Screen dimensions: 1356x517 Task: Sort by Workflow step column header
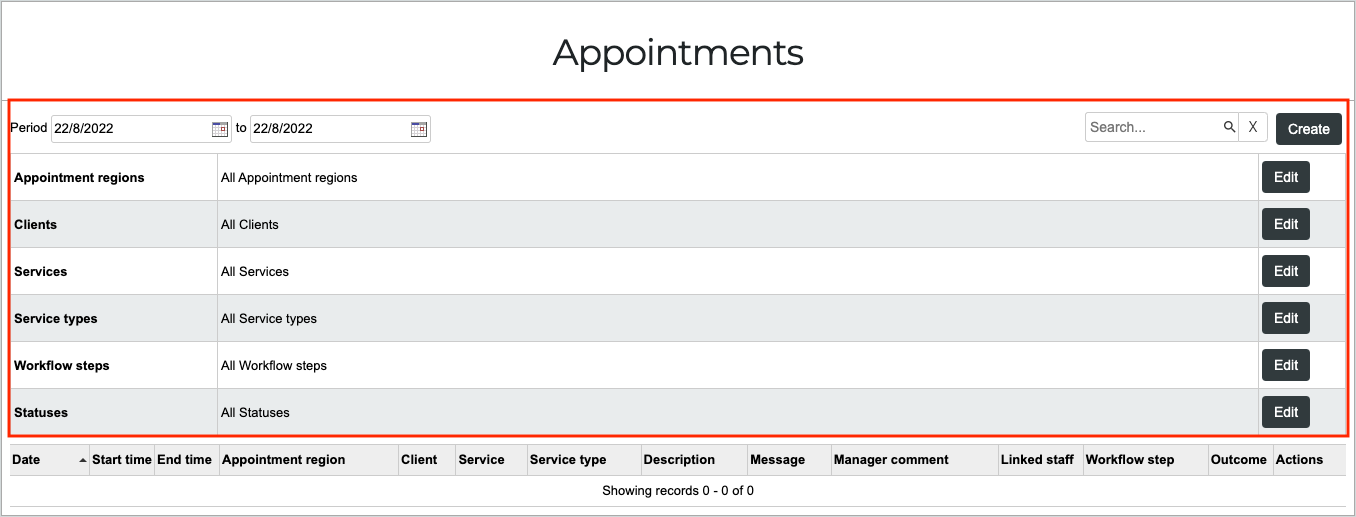coord(1130,460)
